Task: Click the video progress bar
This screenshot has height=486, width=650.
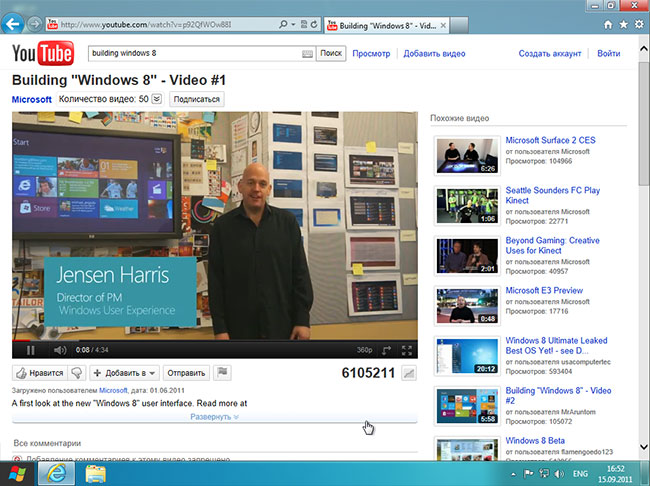Action: coord(215,340)
